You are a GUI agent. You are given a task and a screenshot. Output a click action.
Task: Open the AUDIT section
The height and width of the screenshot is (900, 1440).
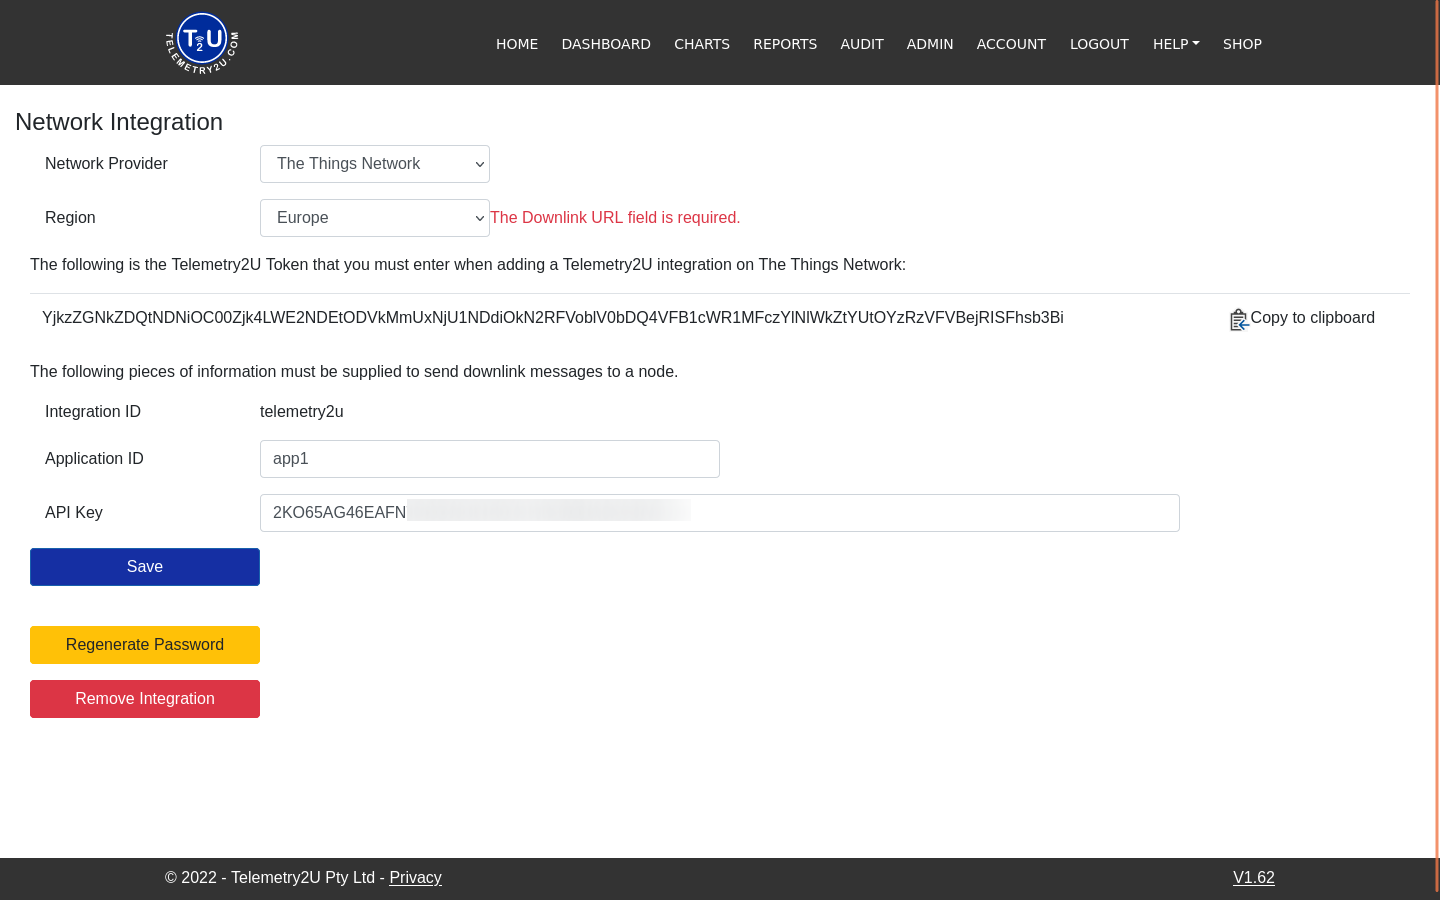(x=862, y=44)
